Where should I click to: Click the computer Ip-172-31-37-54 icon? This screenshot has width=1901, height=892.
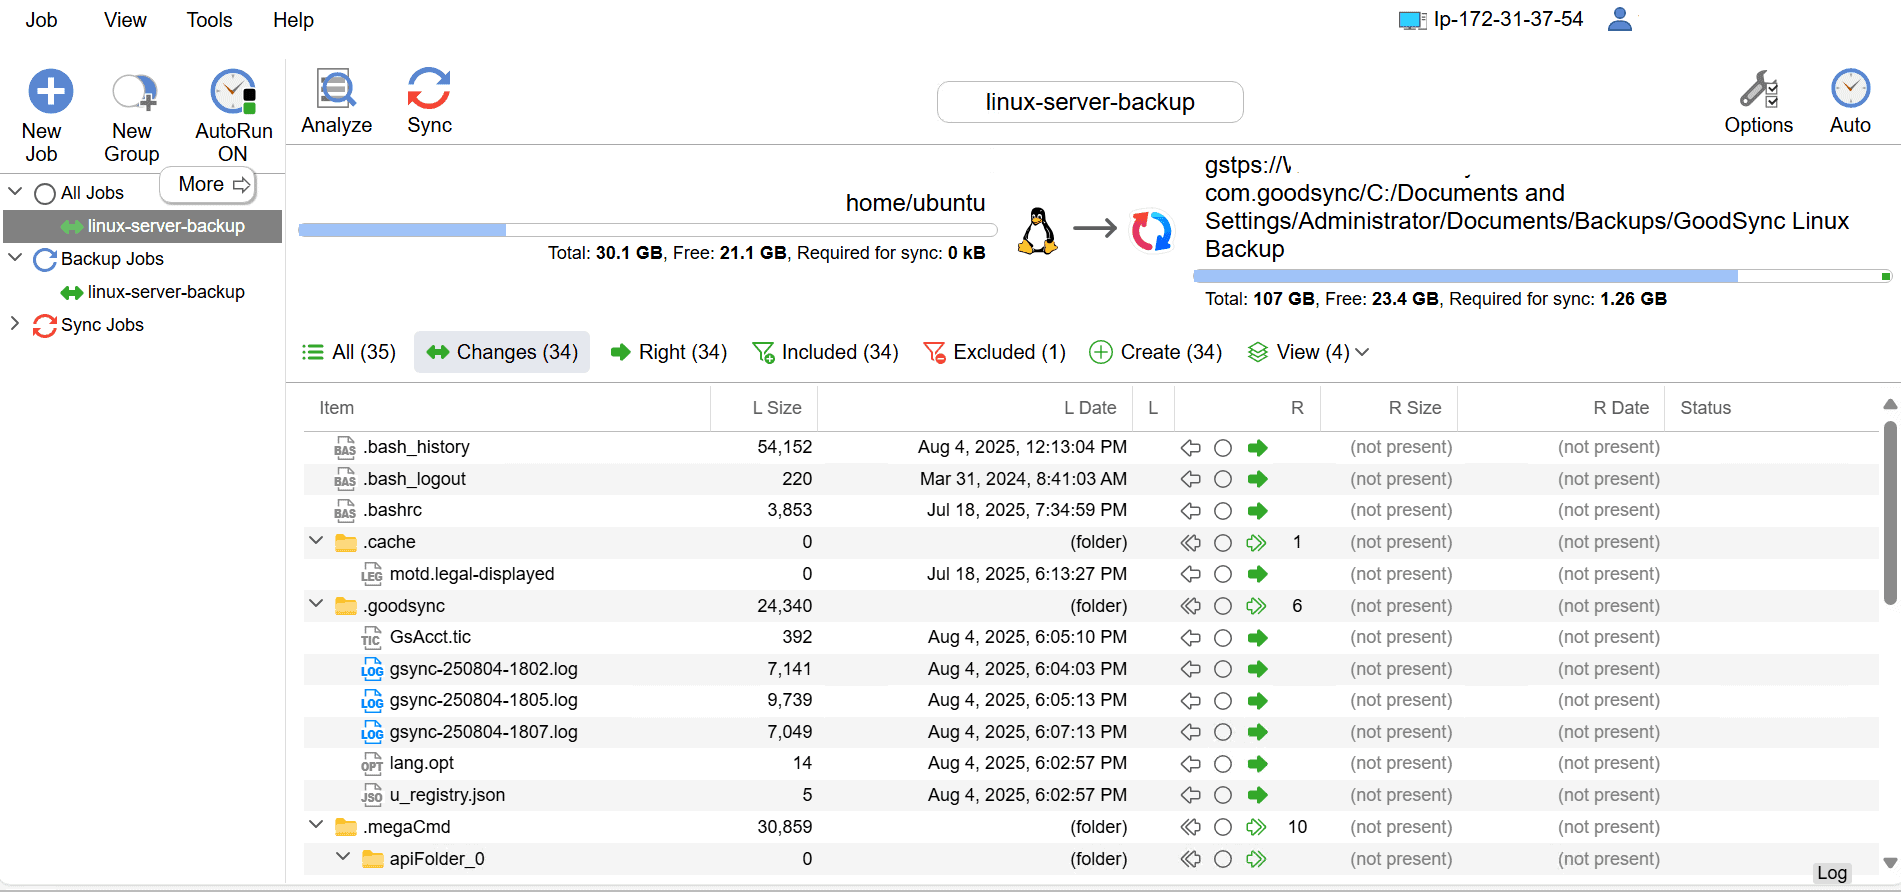(1412, 20)
